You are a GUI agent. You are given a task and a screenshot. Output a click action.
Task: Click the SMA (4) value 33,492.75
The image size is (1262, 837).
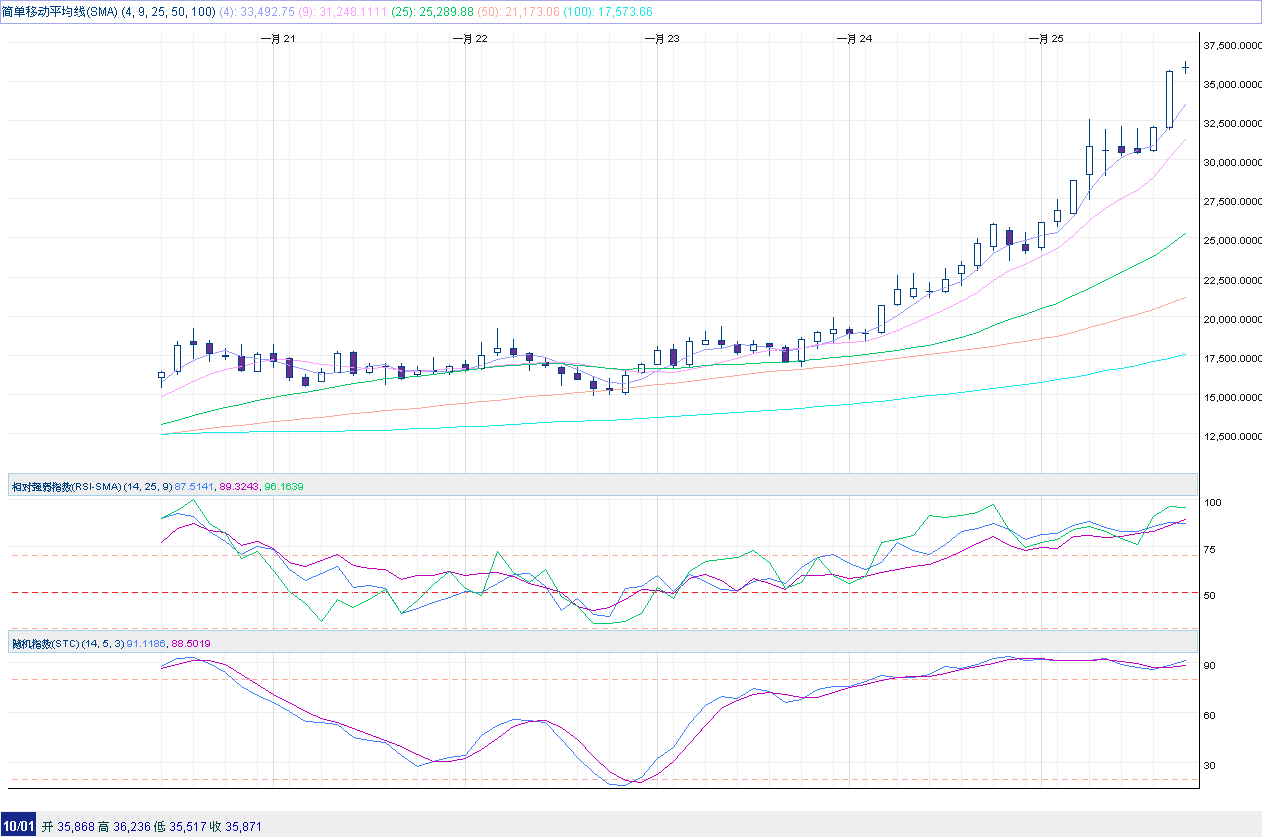point(258,11)
